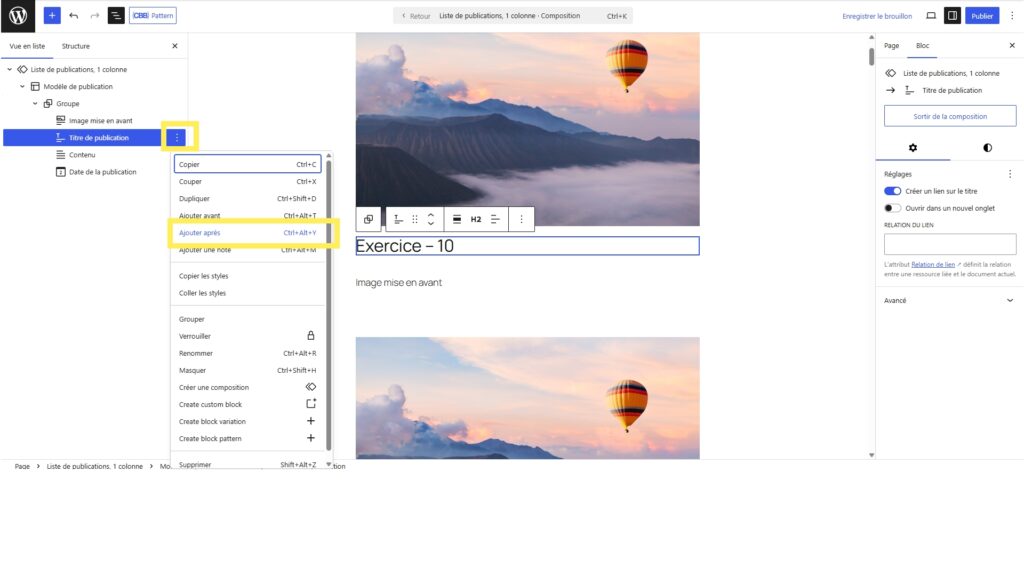Click the post title block type icon
Viewport: 1024px width, 576px height.
tap(398, 219)
